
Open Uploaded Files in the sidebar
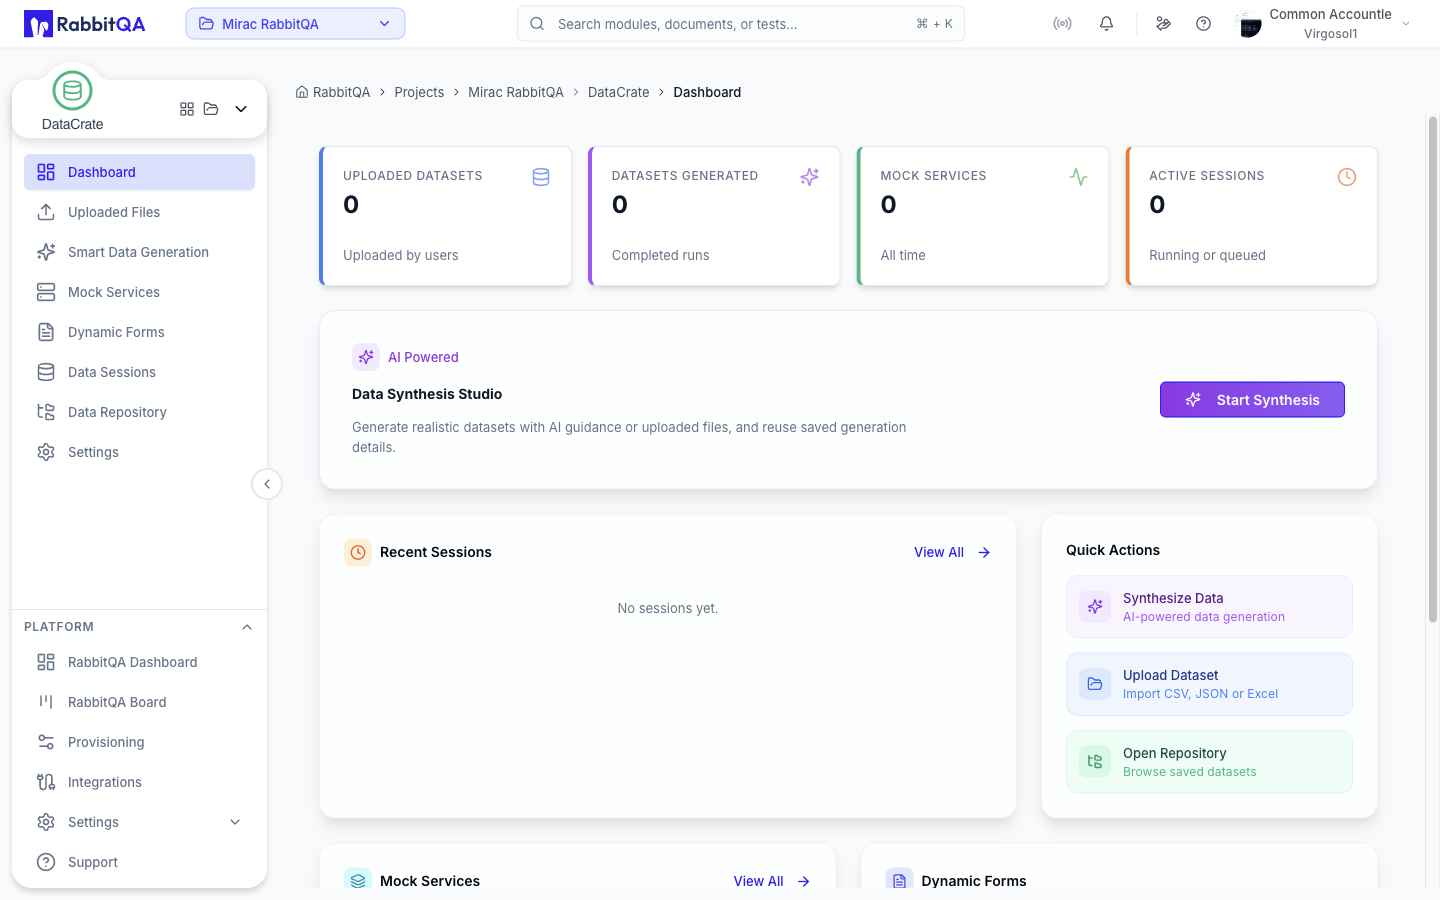pyautogui.click(x=139, y=212)
